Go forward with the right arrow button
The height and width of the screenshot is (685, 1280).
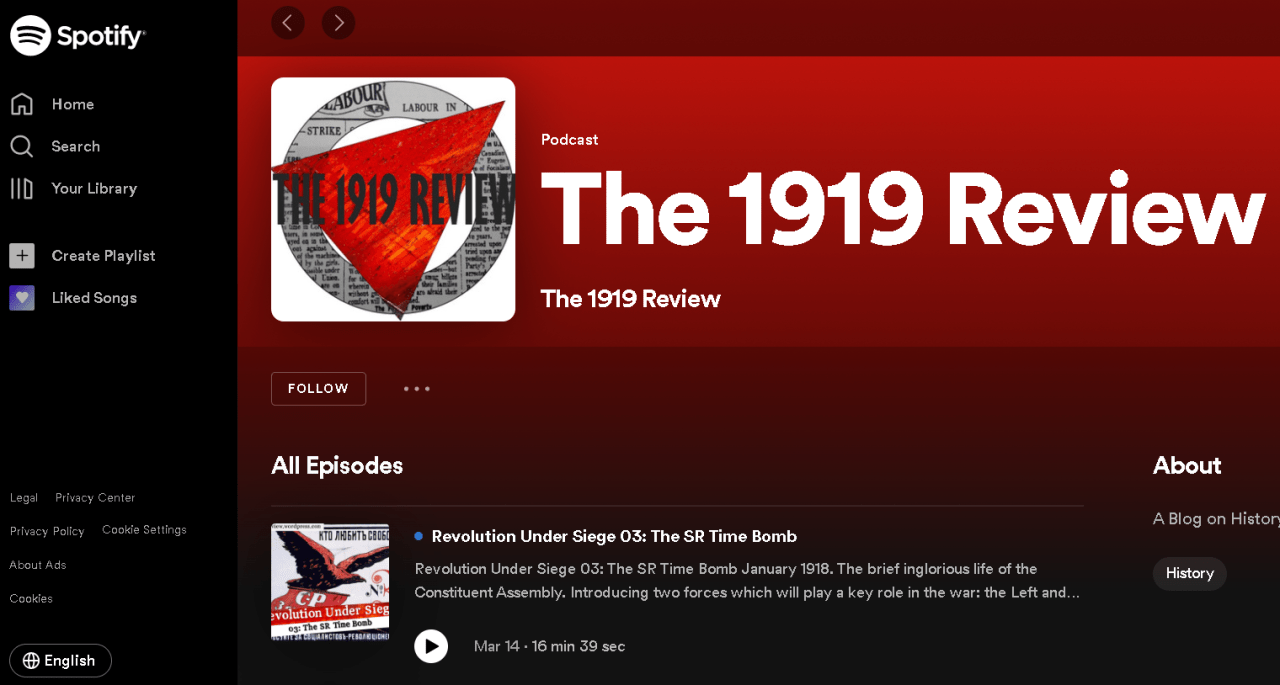[x=338, y=22]
